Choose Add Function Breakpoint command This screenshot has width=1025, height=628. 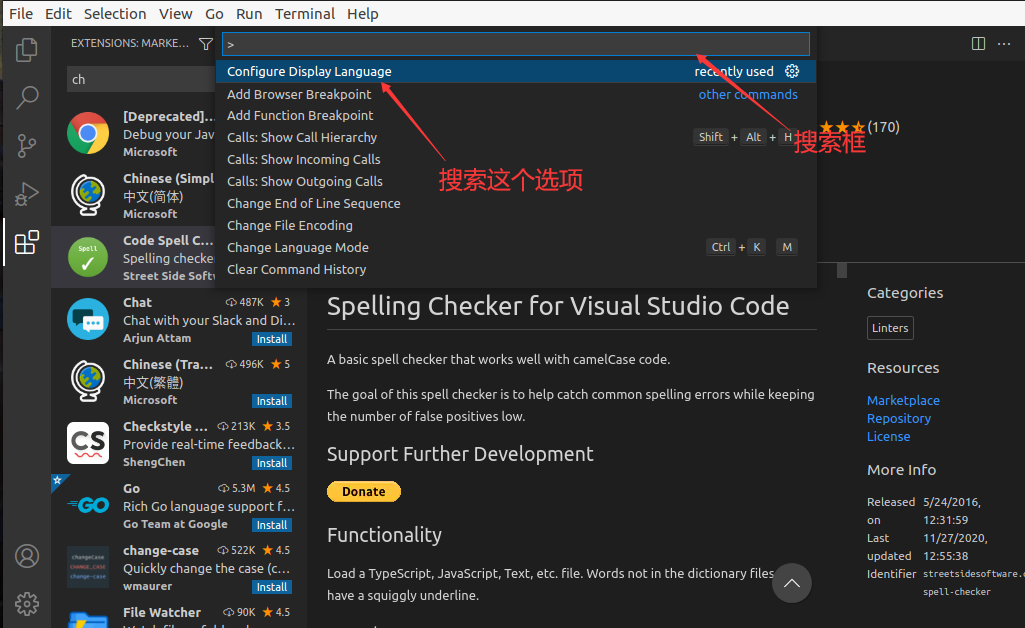coord(516,116)
